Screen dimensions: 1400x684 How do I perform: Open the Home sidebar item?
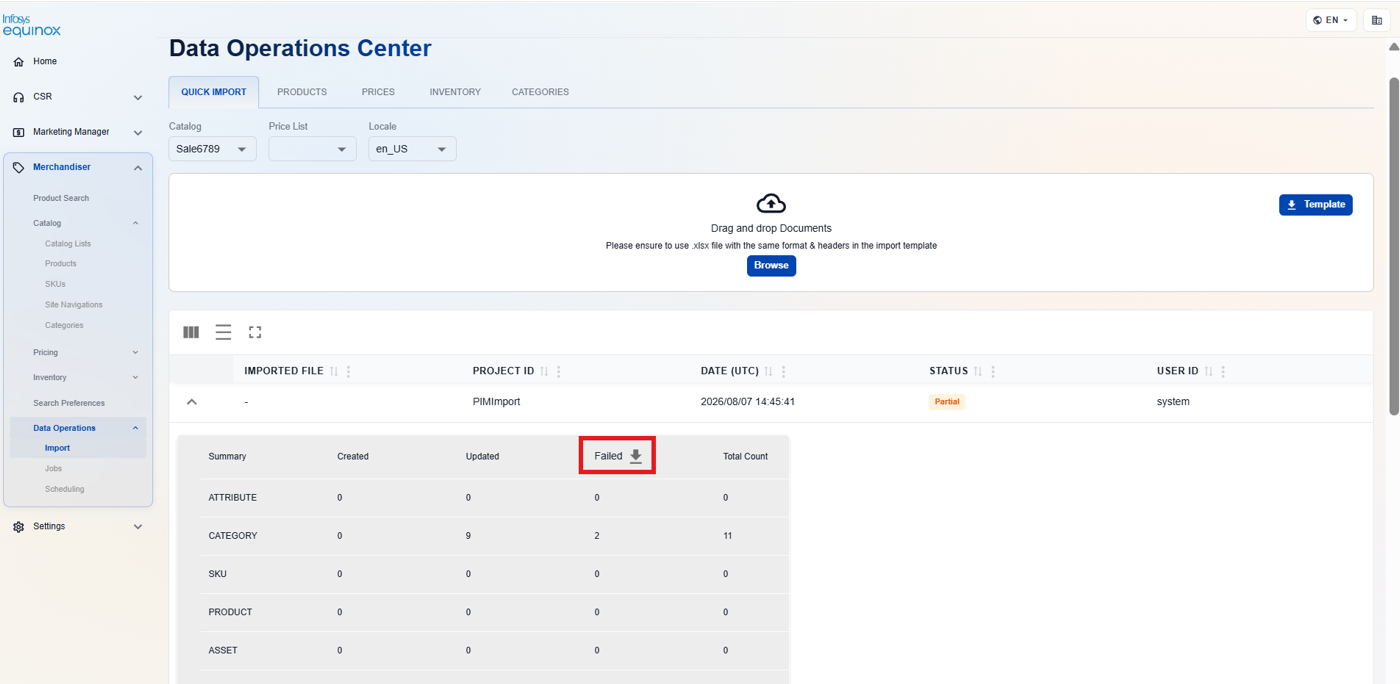point(45,61)
